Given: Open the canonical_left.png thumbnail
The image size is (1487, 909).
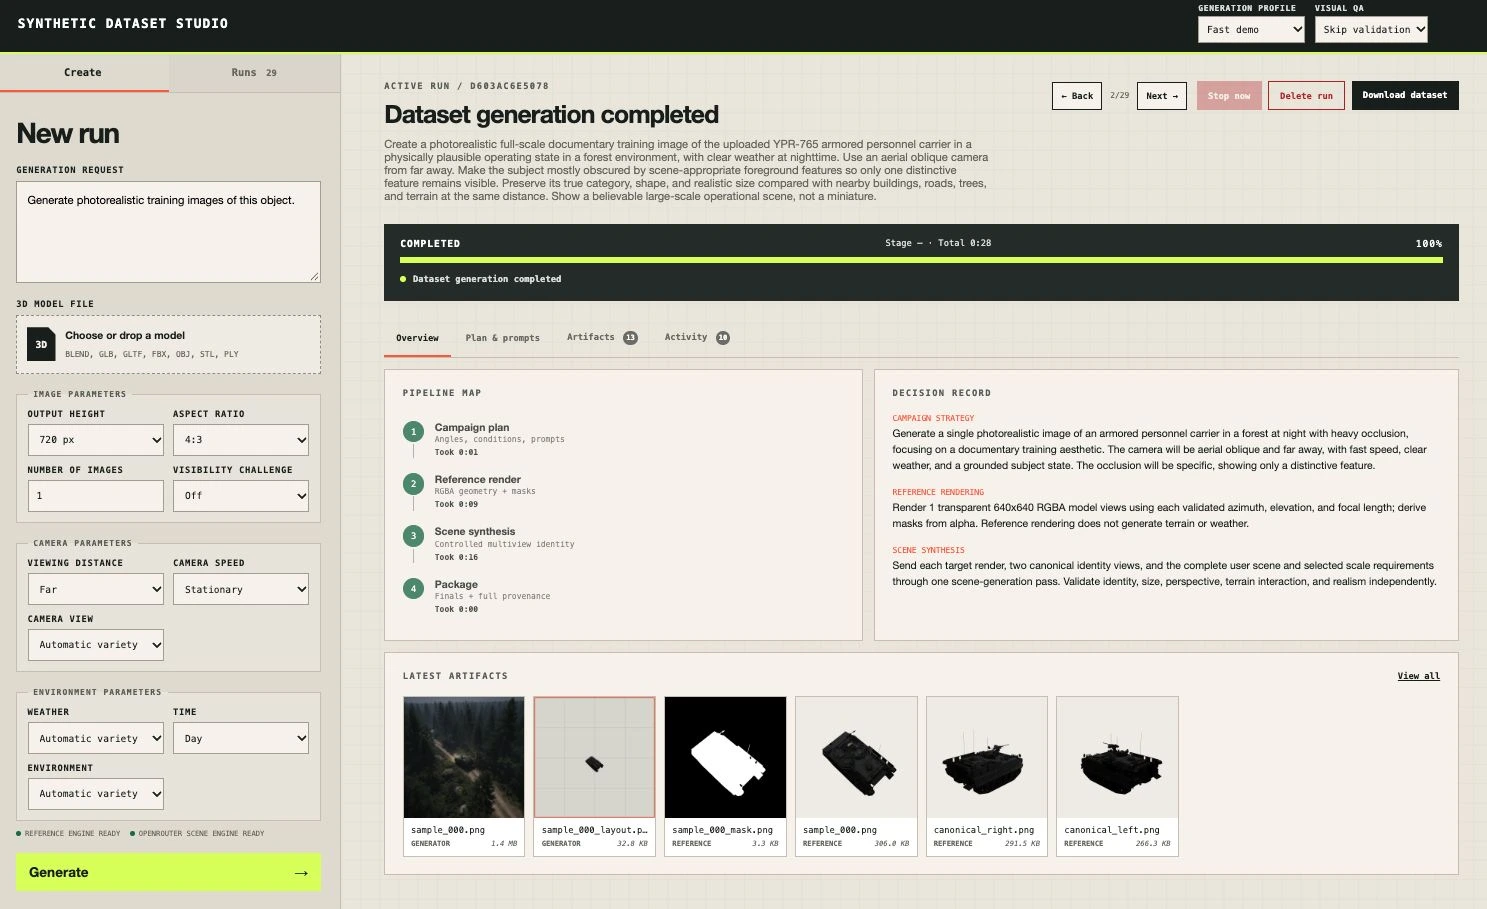Looking at the screenshot, I should (x=1117, y=758).
